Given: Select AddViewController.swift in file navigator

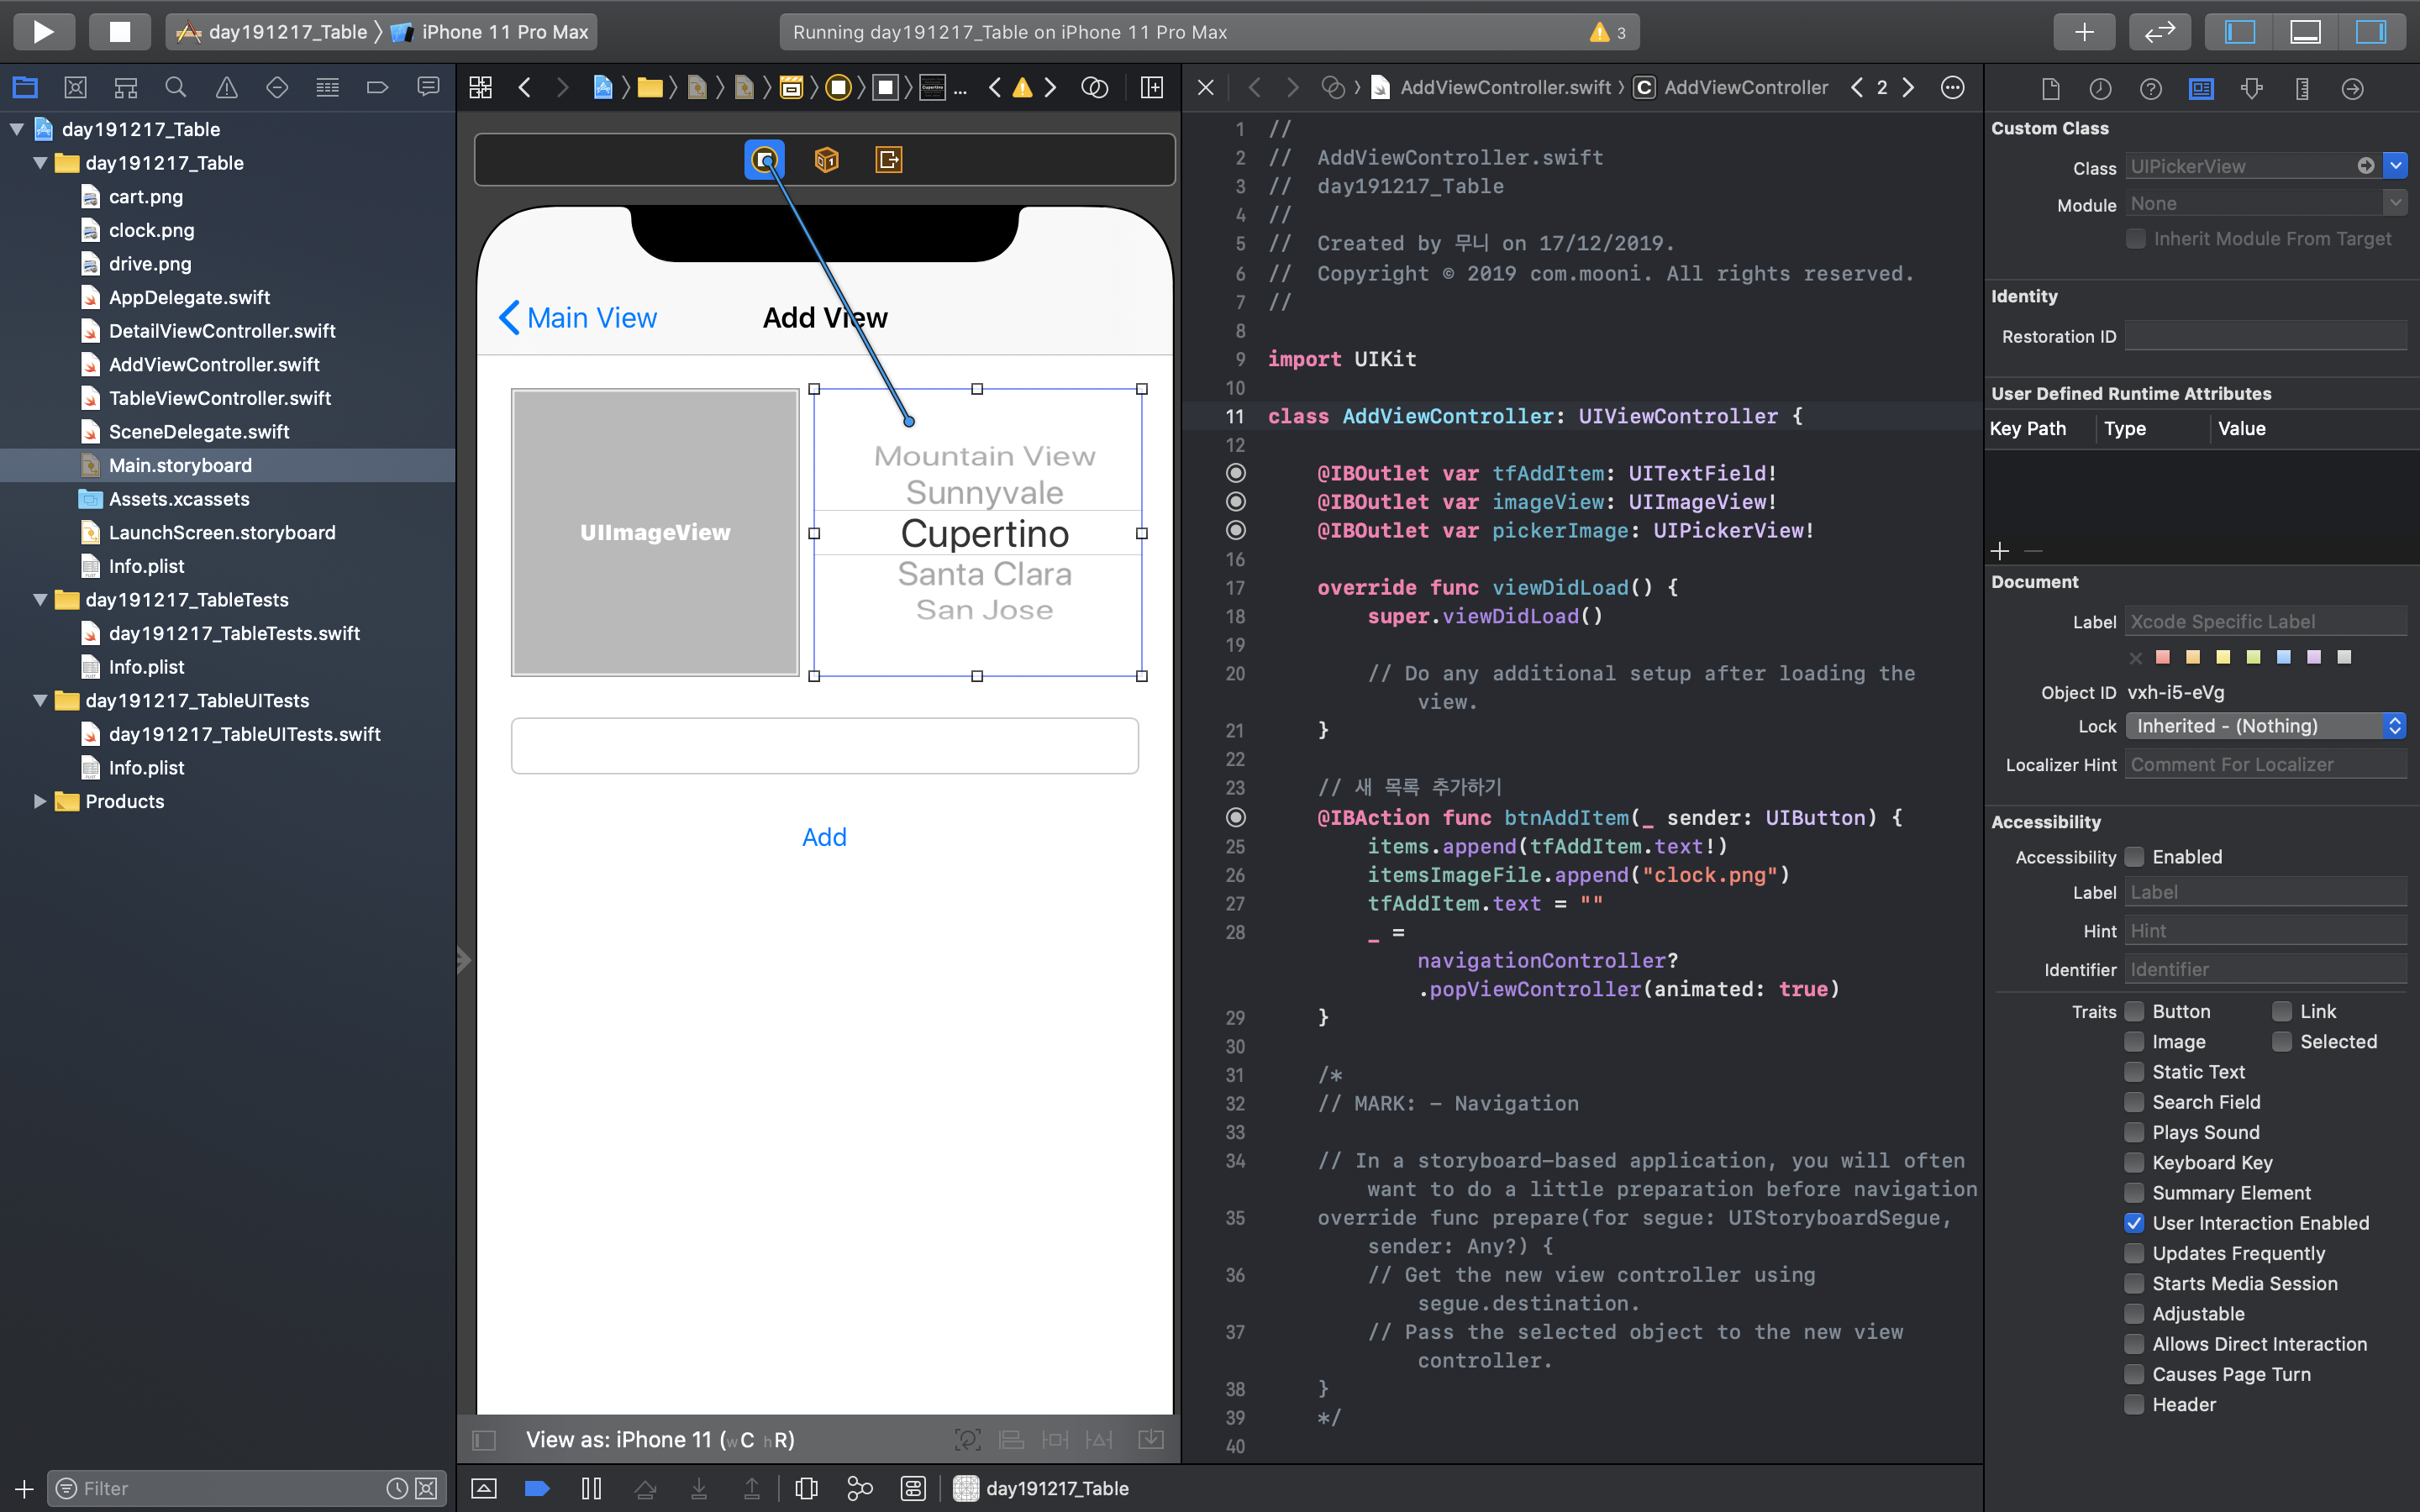Looking at the screenshot, I should click(x=213, y=364).
